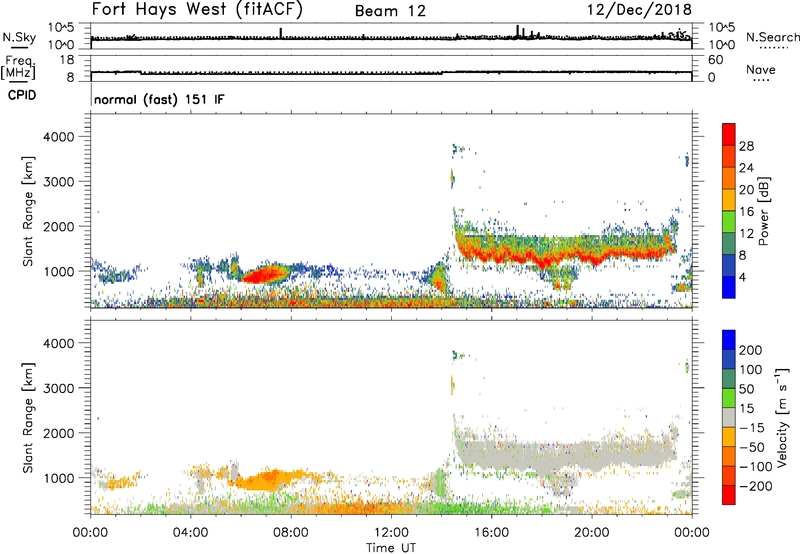
Task: Click the "20:00" time tick label
Action: pyautogui.click(x=592, y=533)
